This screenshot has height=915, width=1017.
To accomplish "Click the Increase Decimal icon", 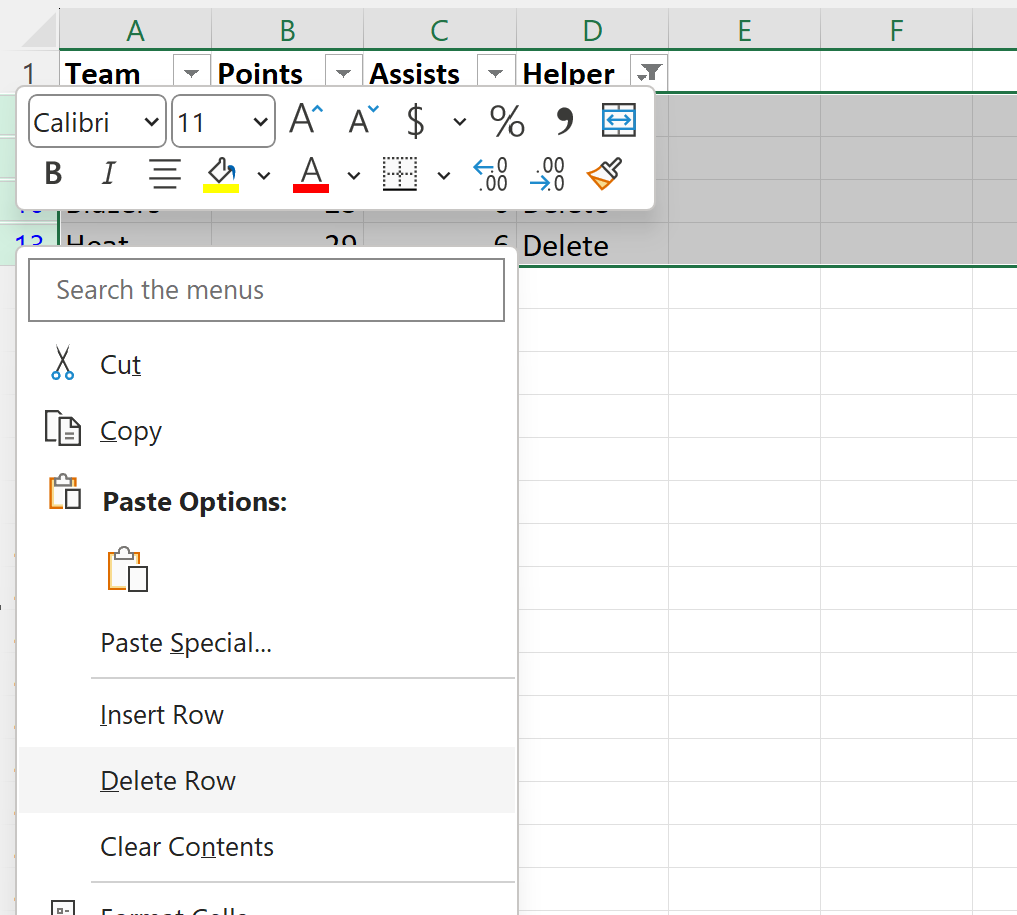I will pos(490,173).
